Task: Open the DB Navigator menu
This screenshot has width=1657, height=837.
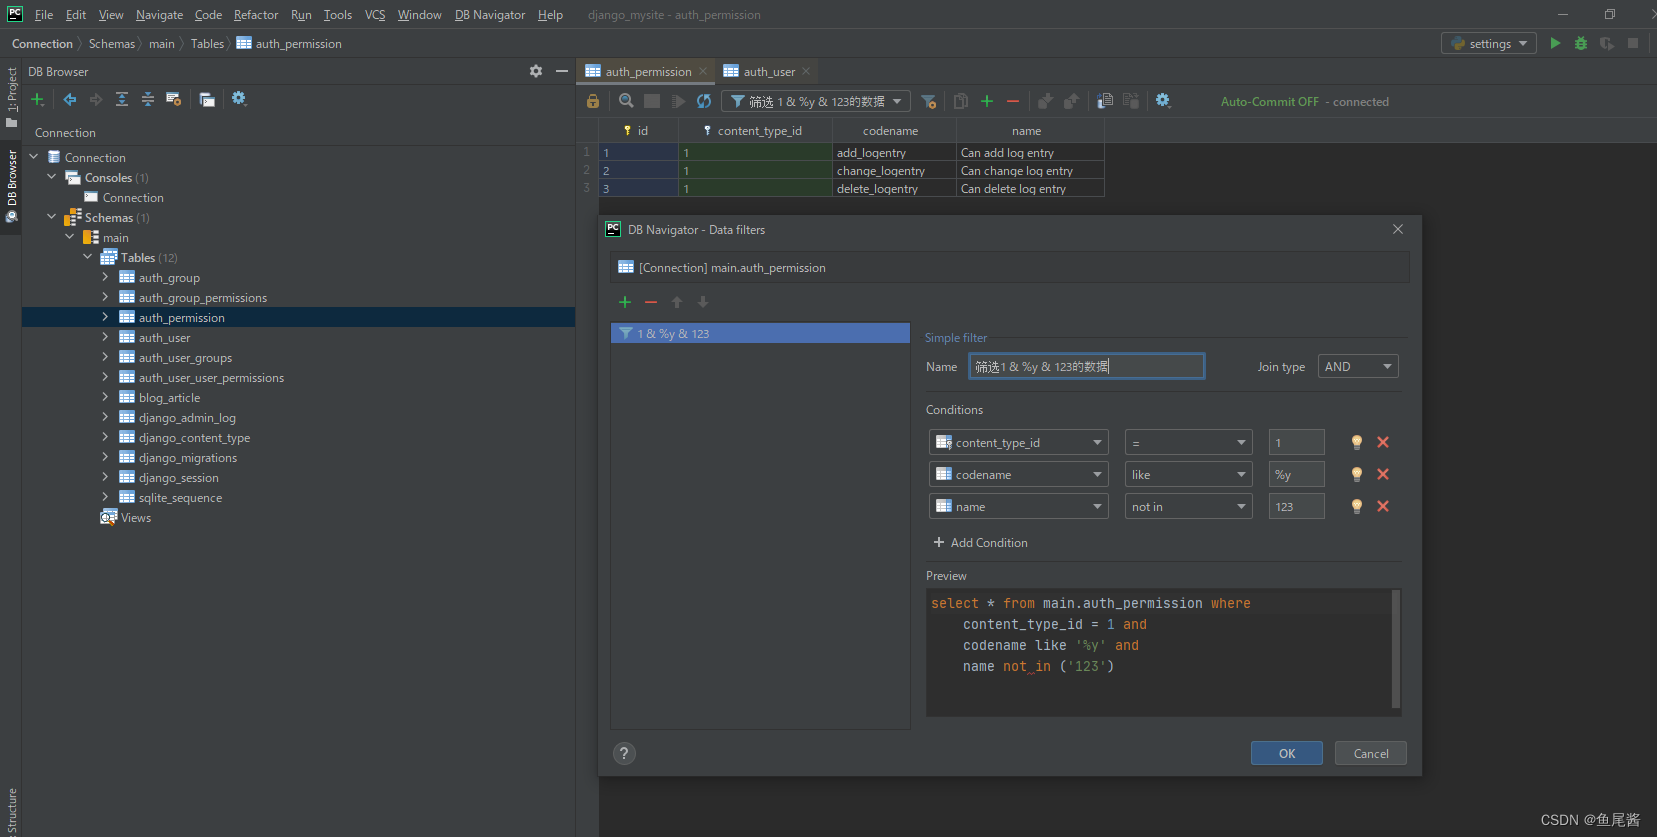Action: tap(489, 15)
